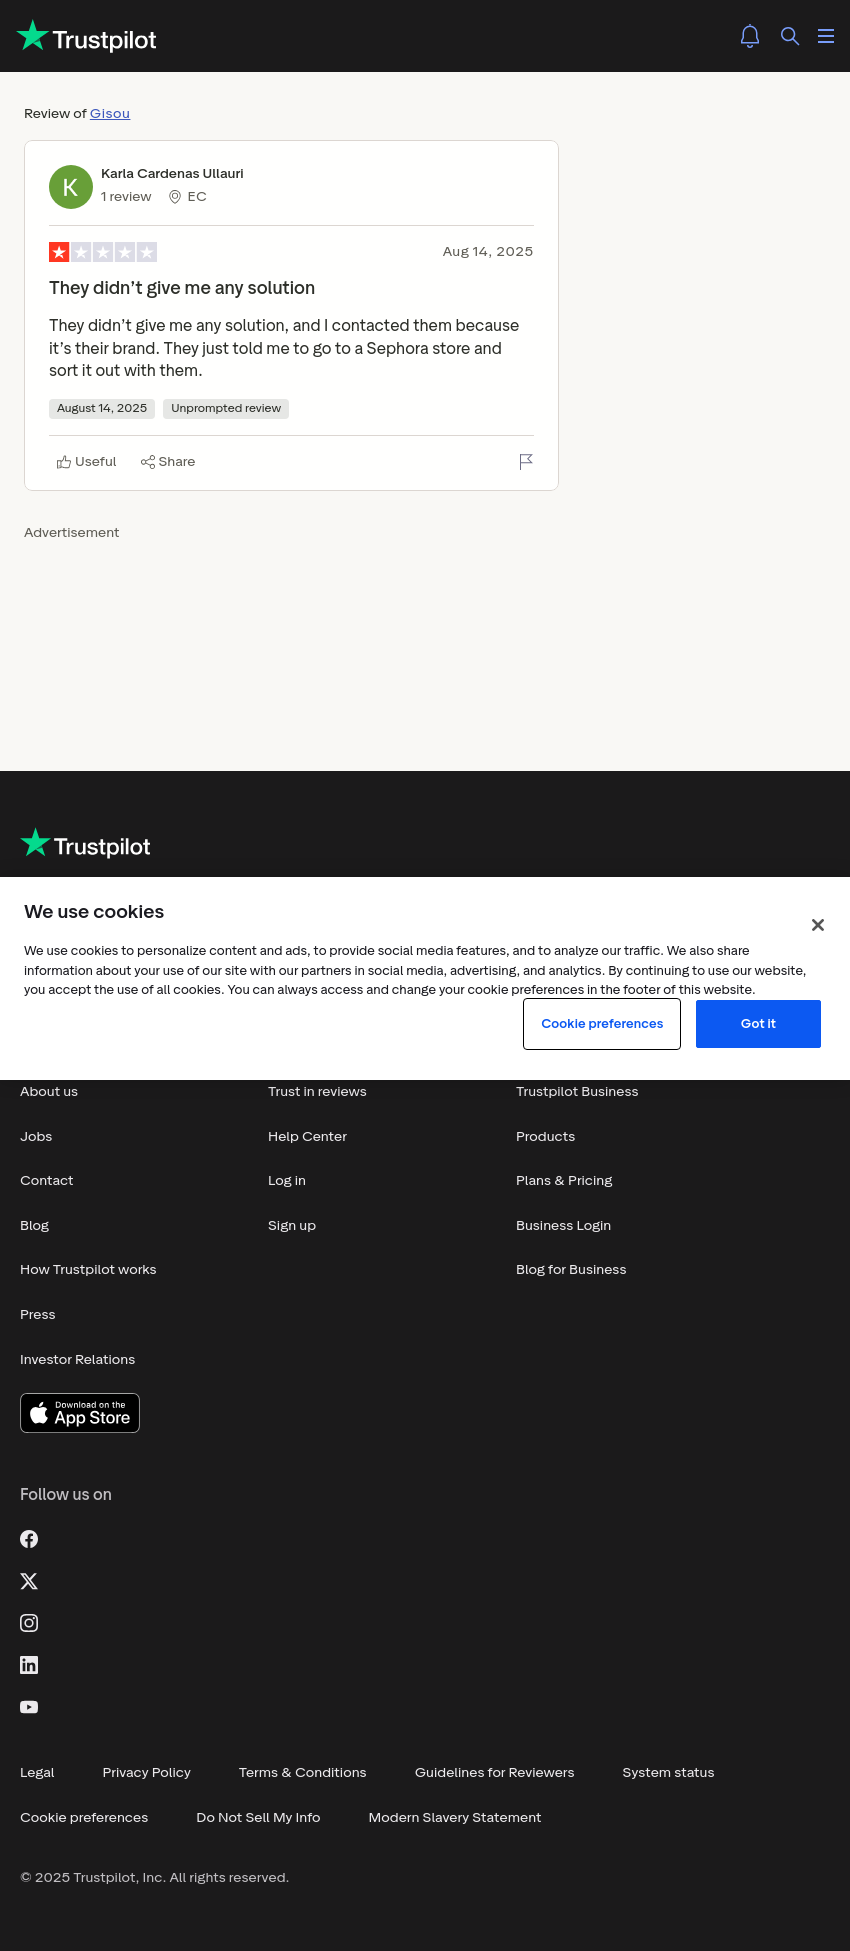Follow the Gisou company link
This screenshot has height=1951, width=850.
click(110, 113)
